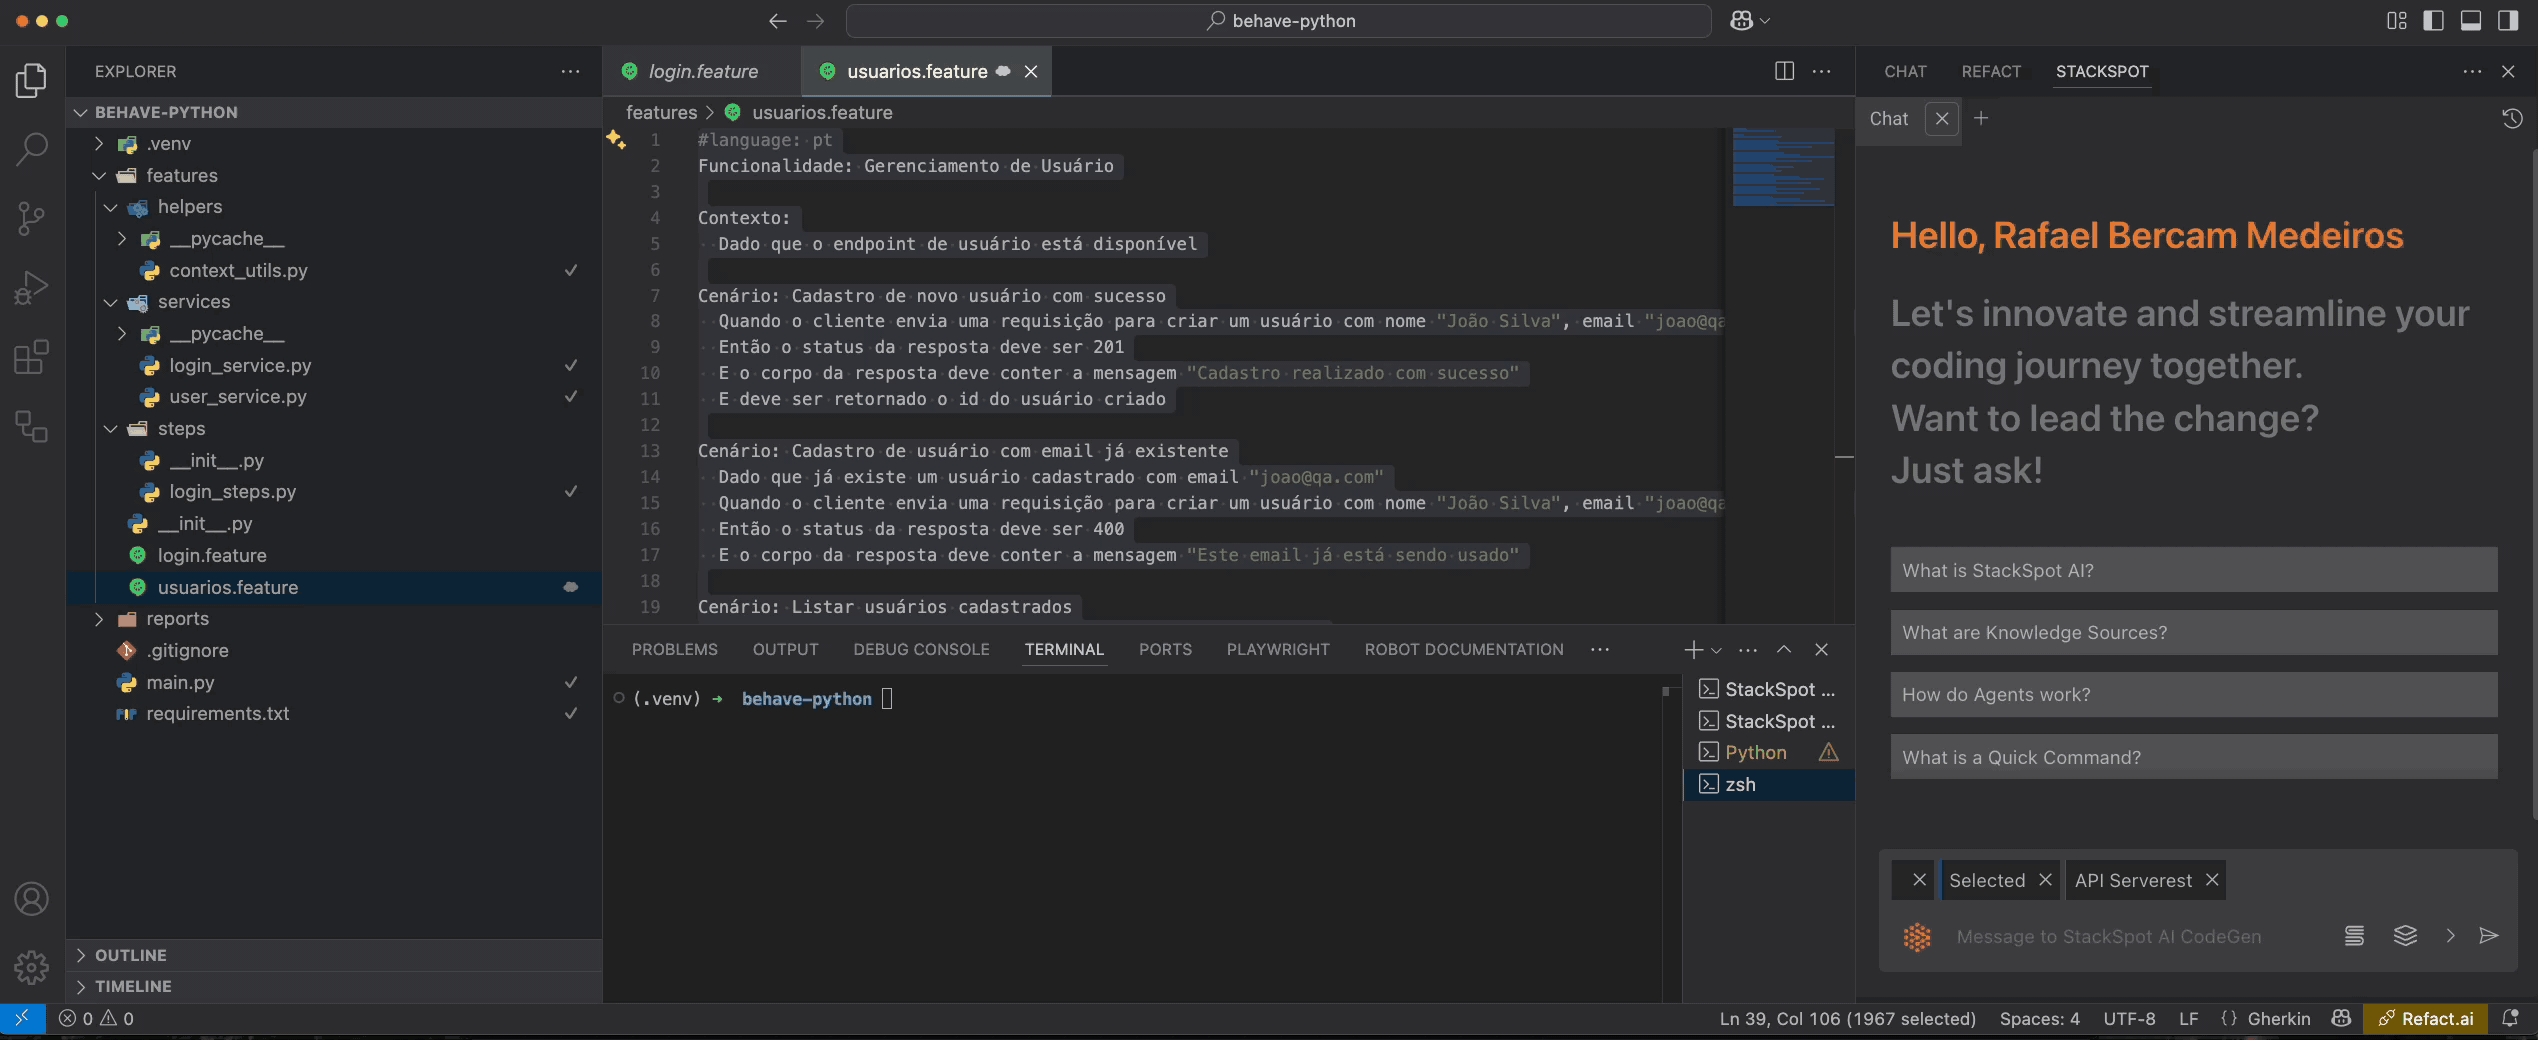Open user_service.py in the explorer
2538x1040 pixels.
point(334,397)
